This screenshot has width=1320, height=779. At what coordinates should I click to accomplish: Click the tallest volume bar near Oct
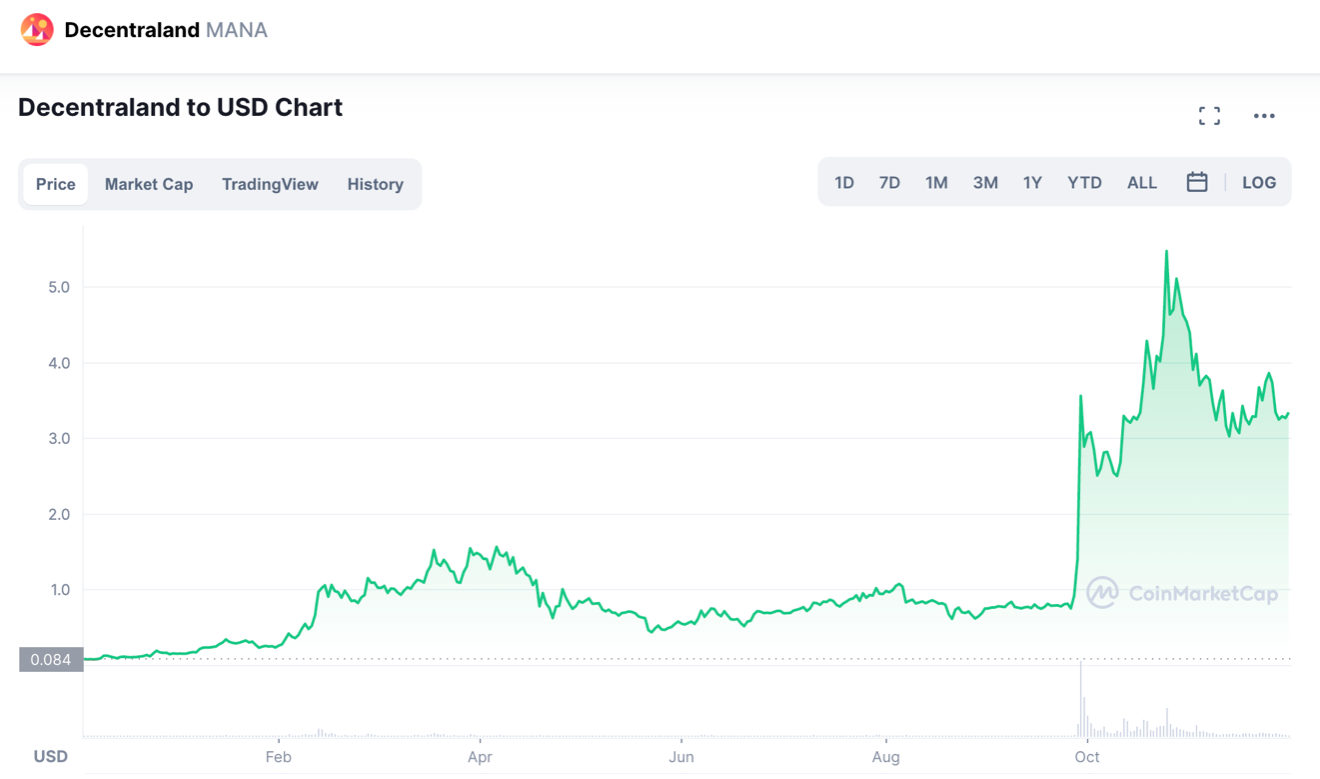[x=1081, y=700]
